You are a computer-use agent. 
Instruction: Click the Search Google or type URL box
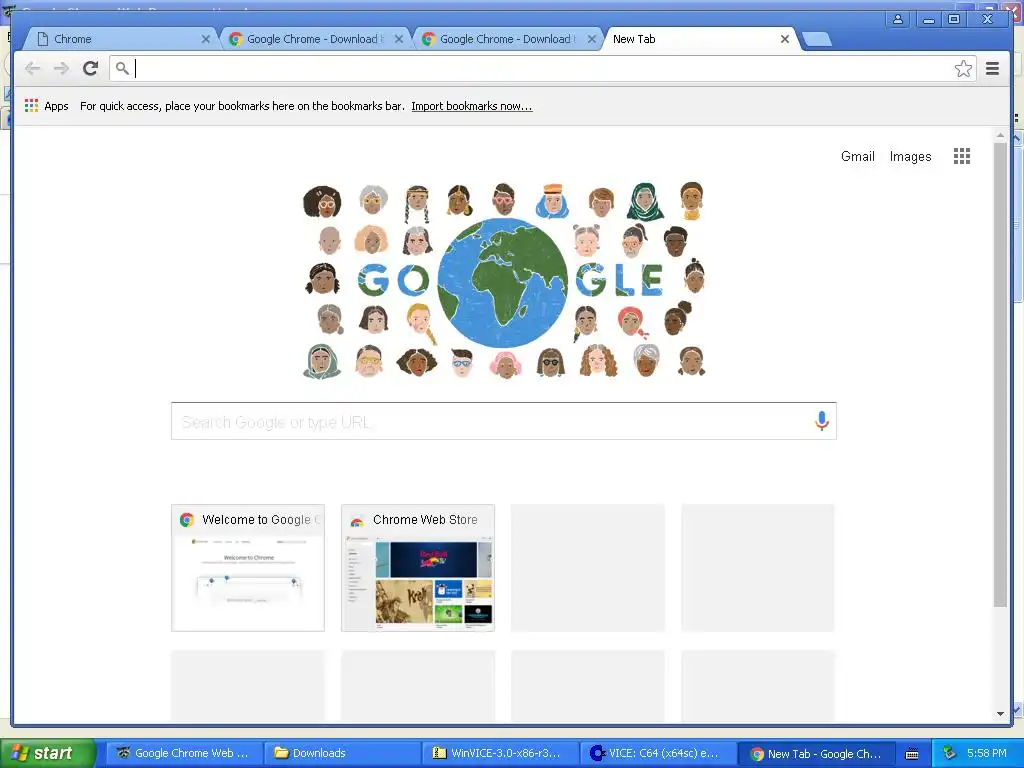coord(504,421)
